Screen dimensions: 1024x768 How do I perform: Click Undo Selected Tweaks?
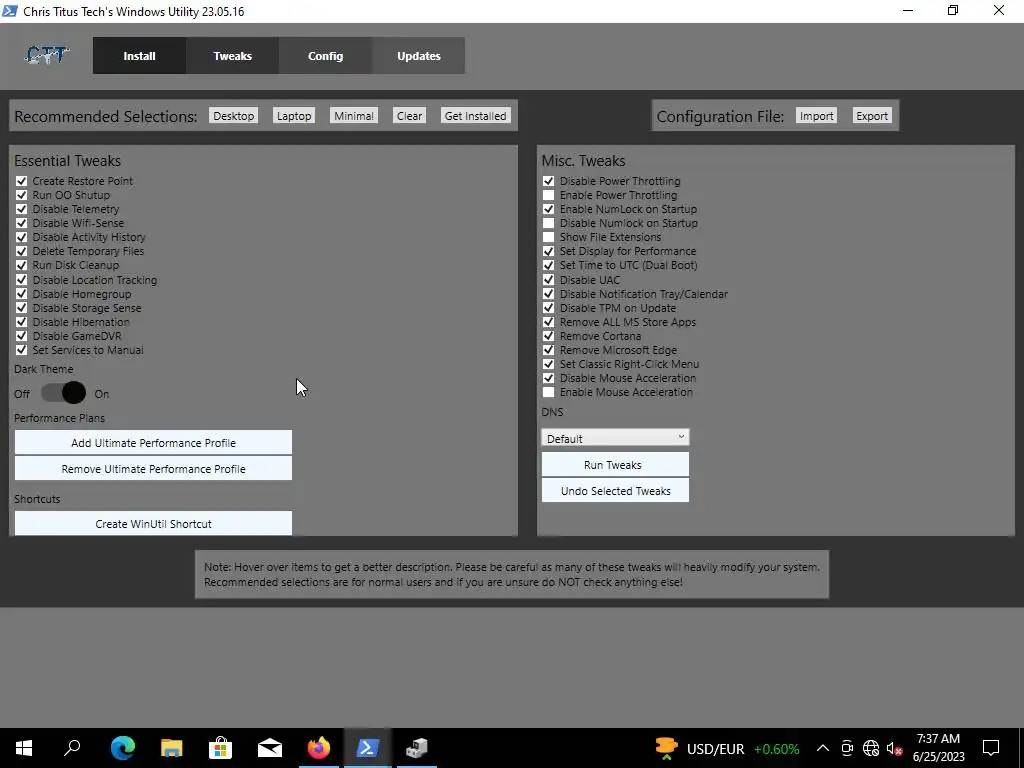[x=615, y=490]
